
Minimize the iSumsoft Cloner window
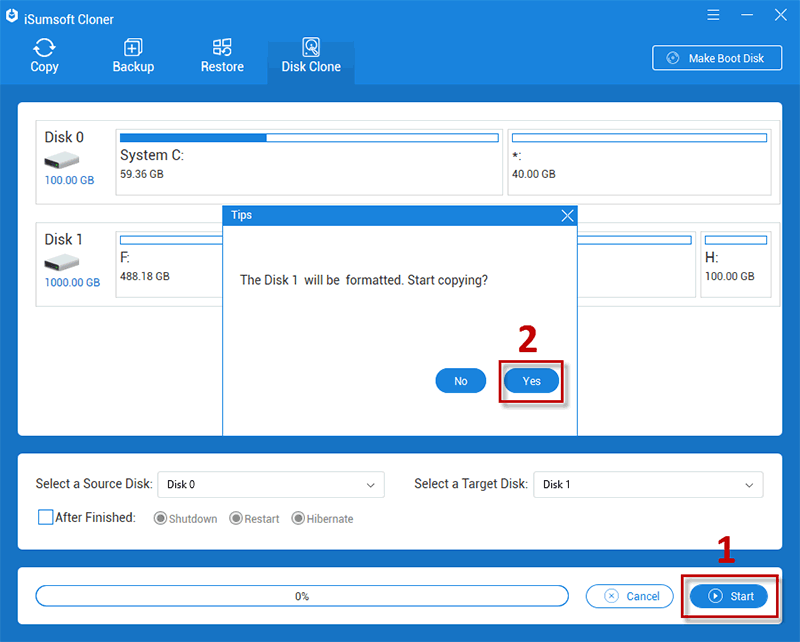click(747, 15)
